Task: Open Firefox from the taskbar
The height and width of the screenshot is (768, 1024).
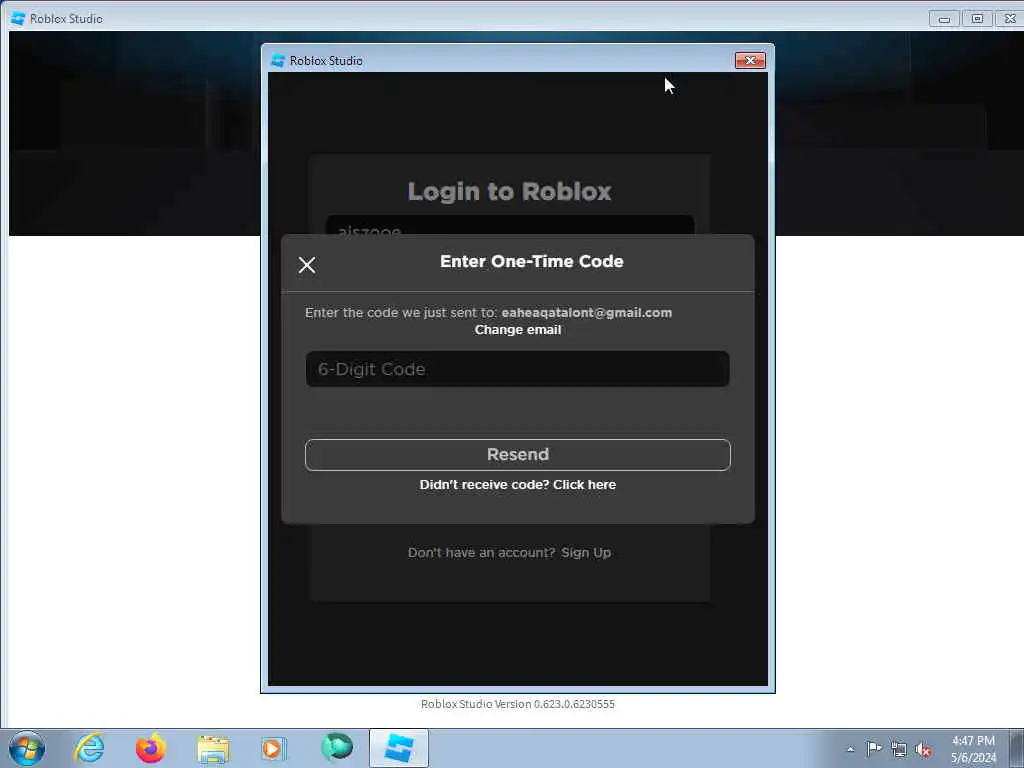Action: click(x=150, y=748)
